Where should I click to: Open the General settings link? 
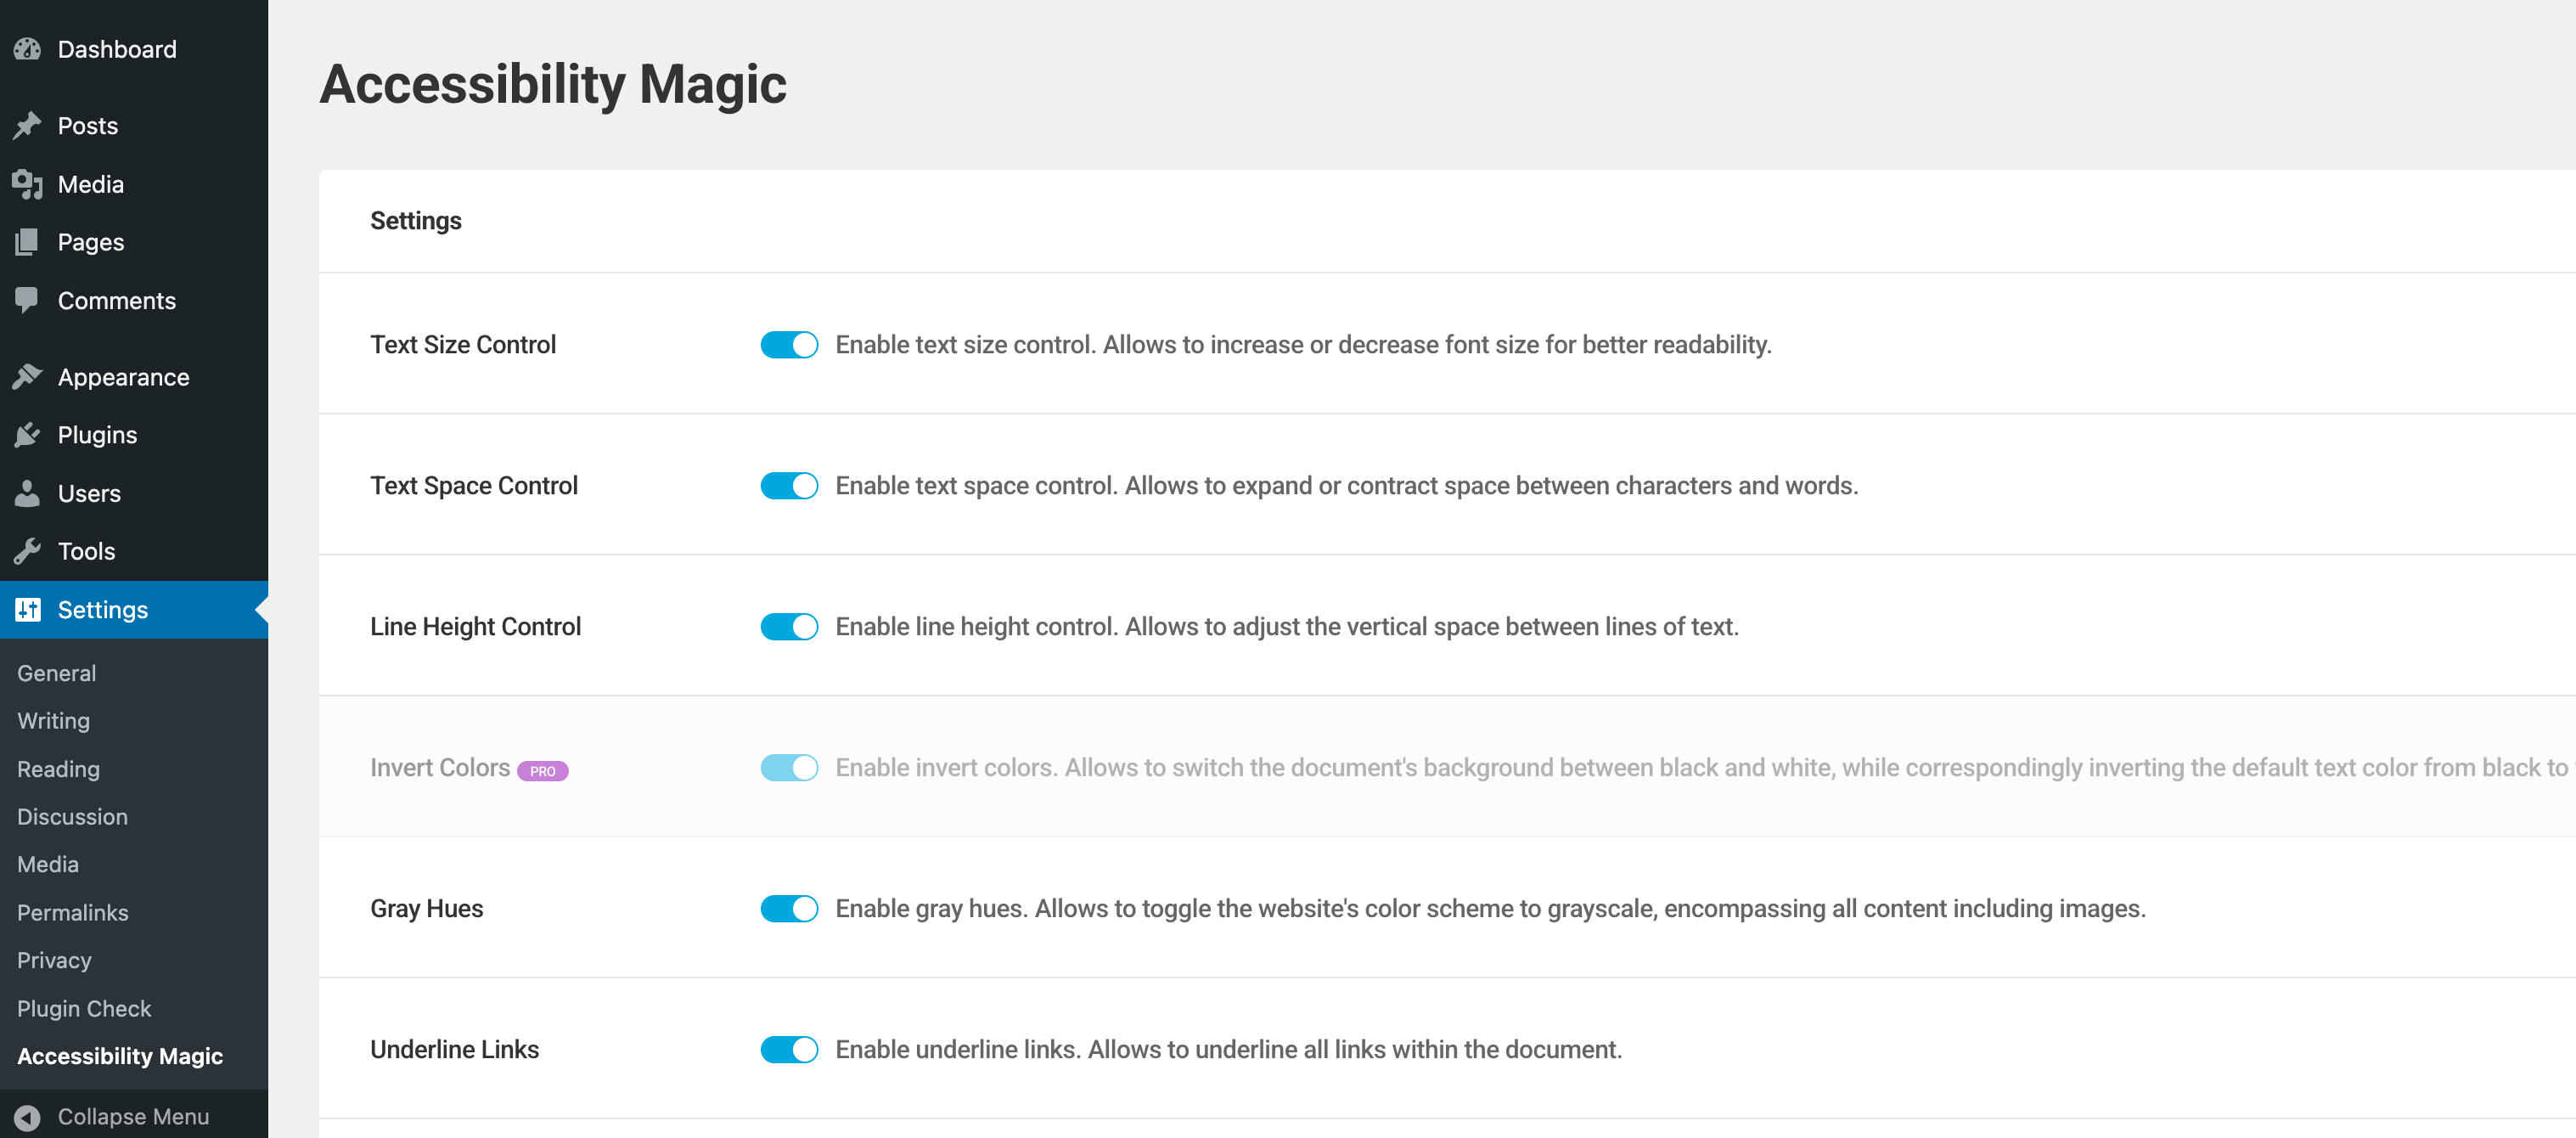[56, 674]
